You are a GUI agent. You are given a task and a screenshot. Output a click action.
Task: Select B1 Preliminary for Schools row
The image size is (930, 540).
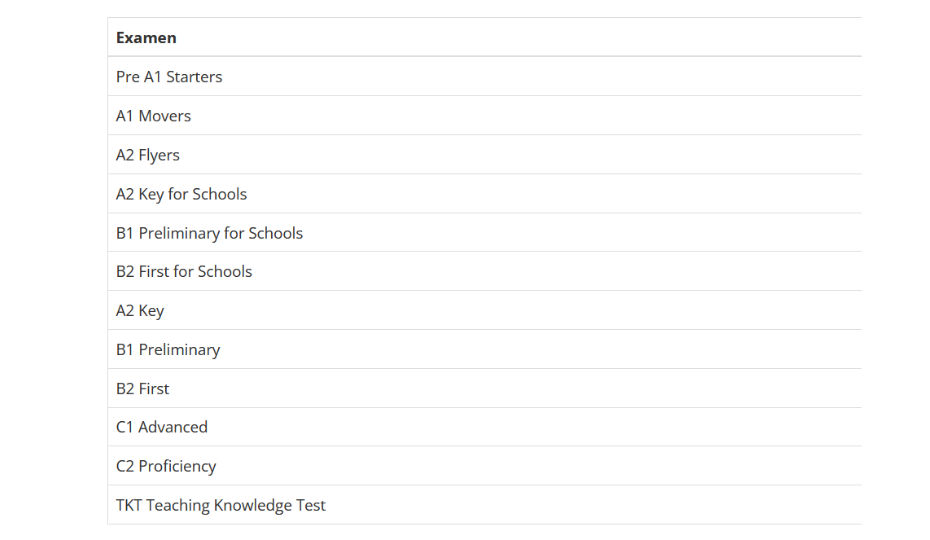click(485, 233)
